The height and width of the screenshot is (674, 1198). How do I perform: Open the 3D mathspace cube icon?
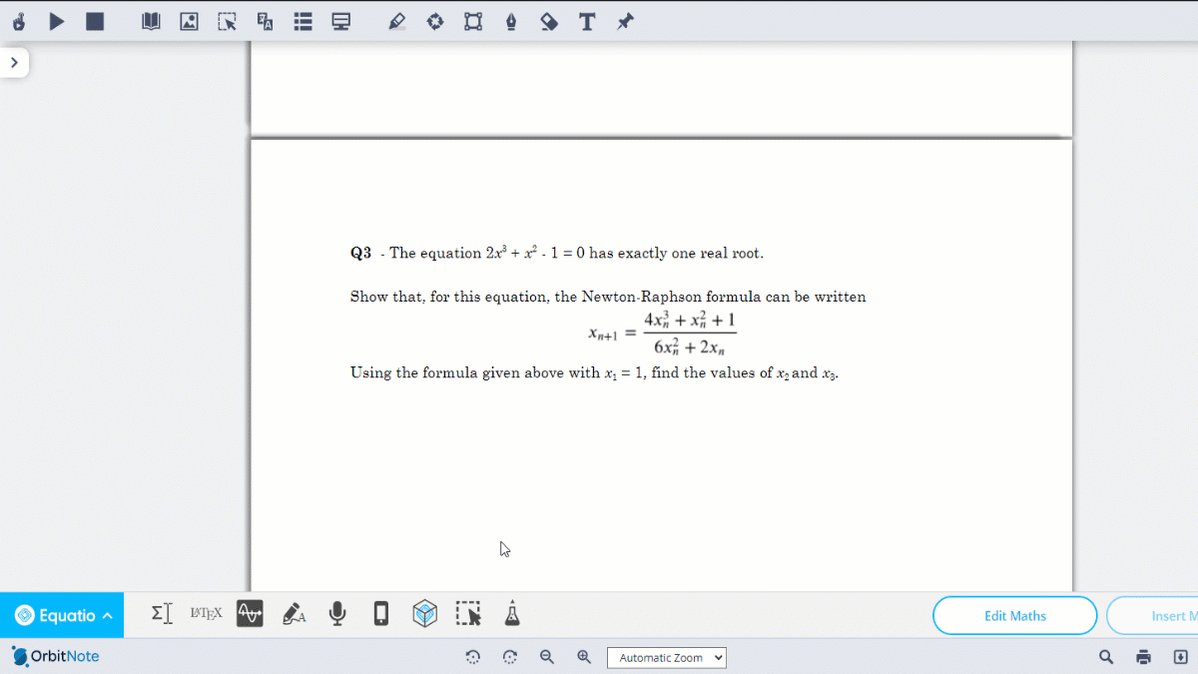tap(425, 614)
